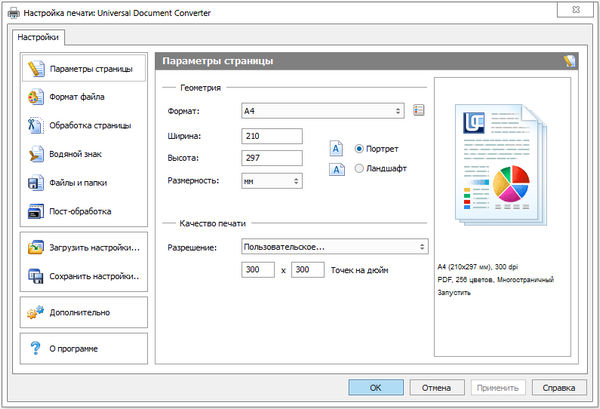
Task: Close the print settings dialog
Action: click(x=576, y=10)
